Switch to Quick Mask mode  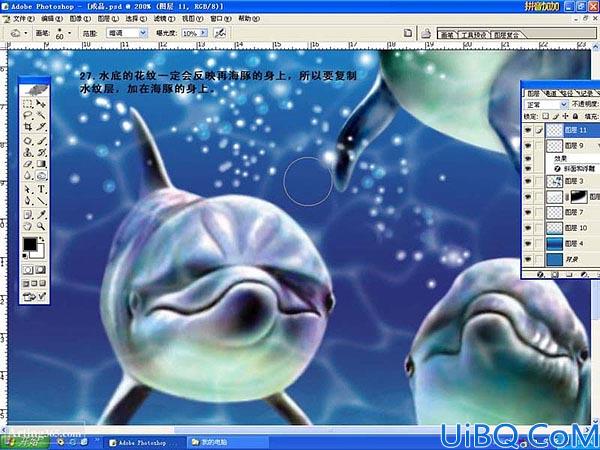pos(41,270)
